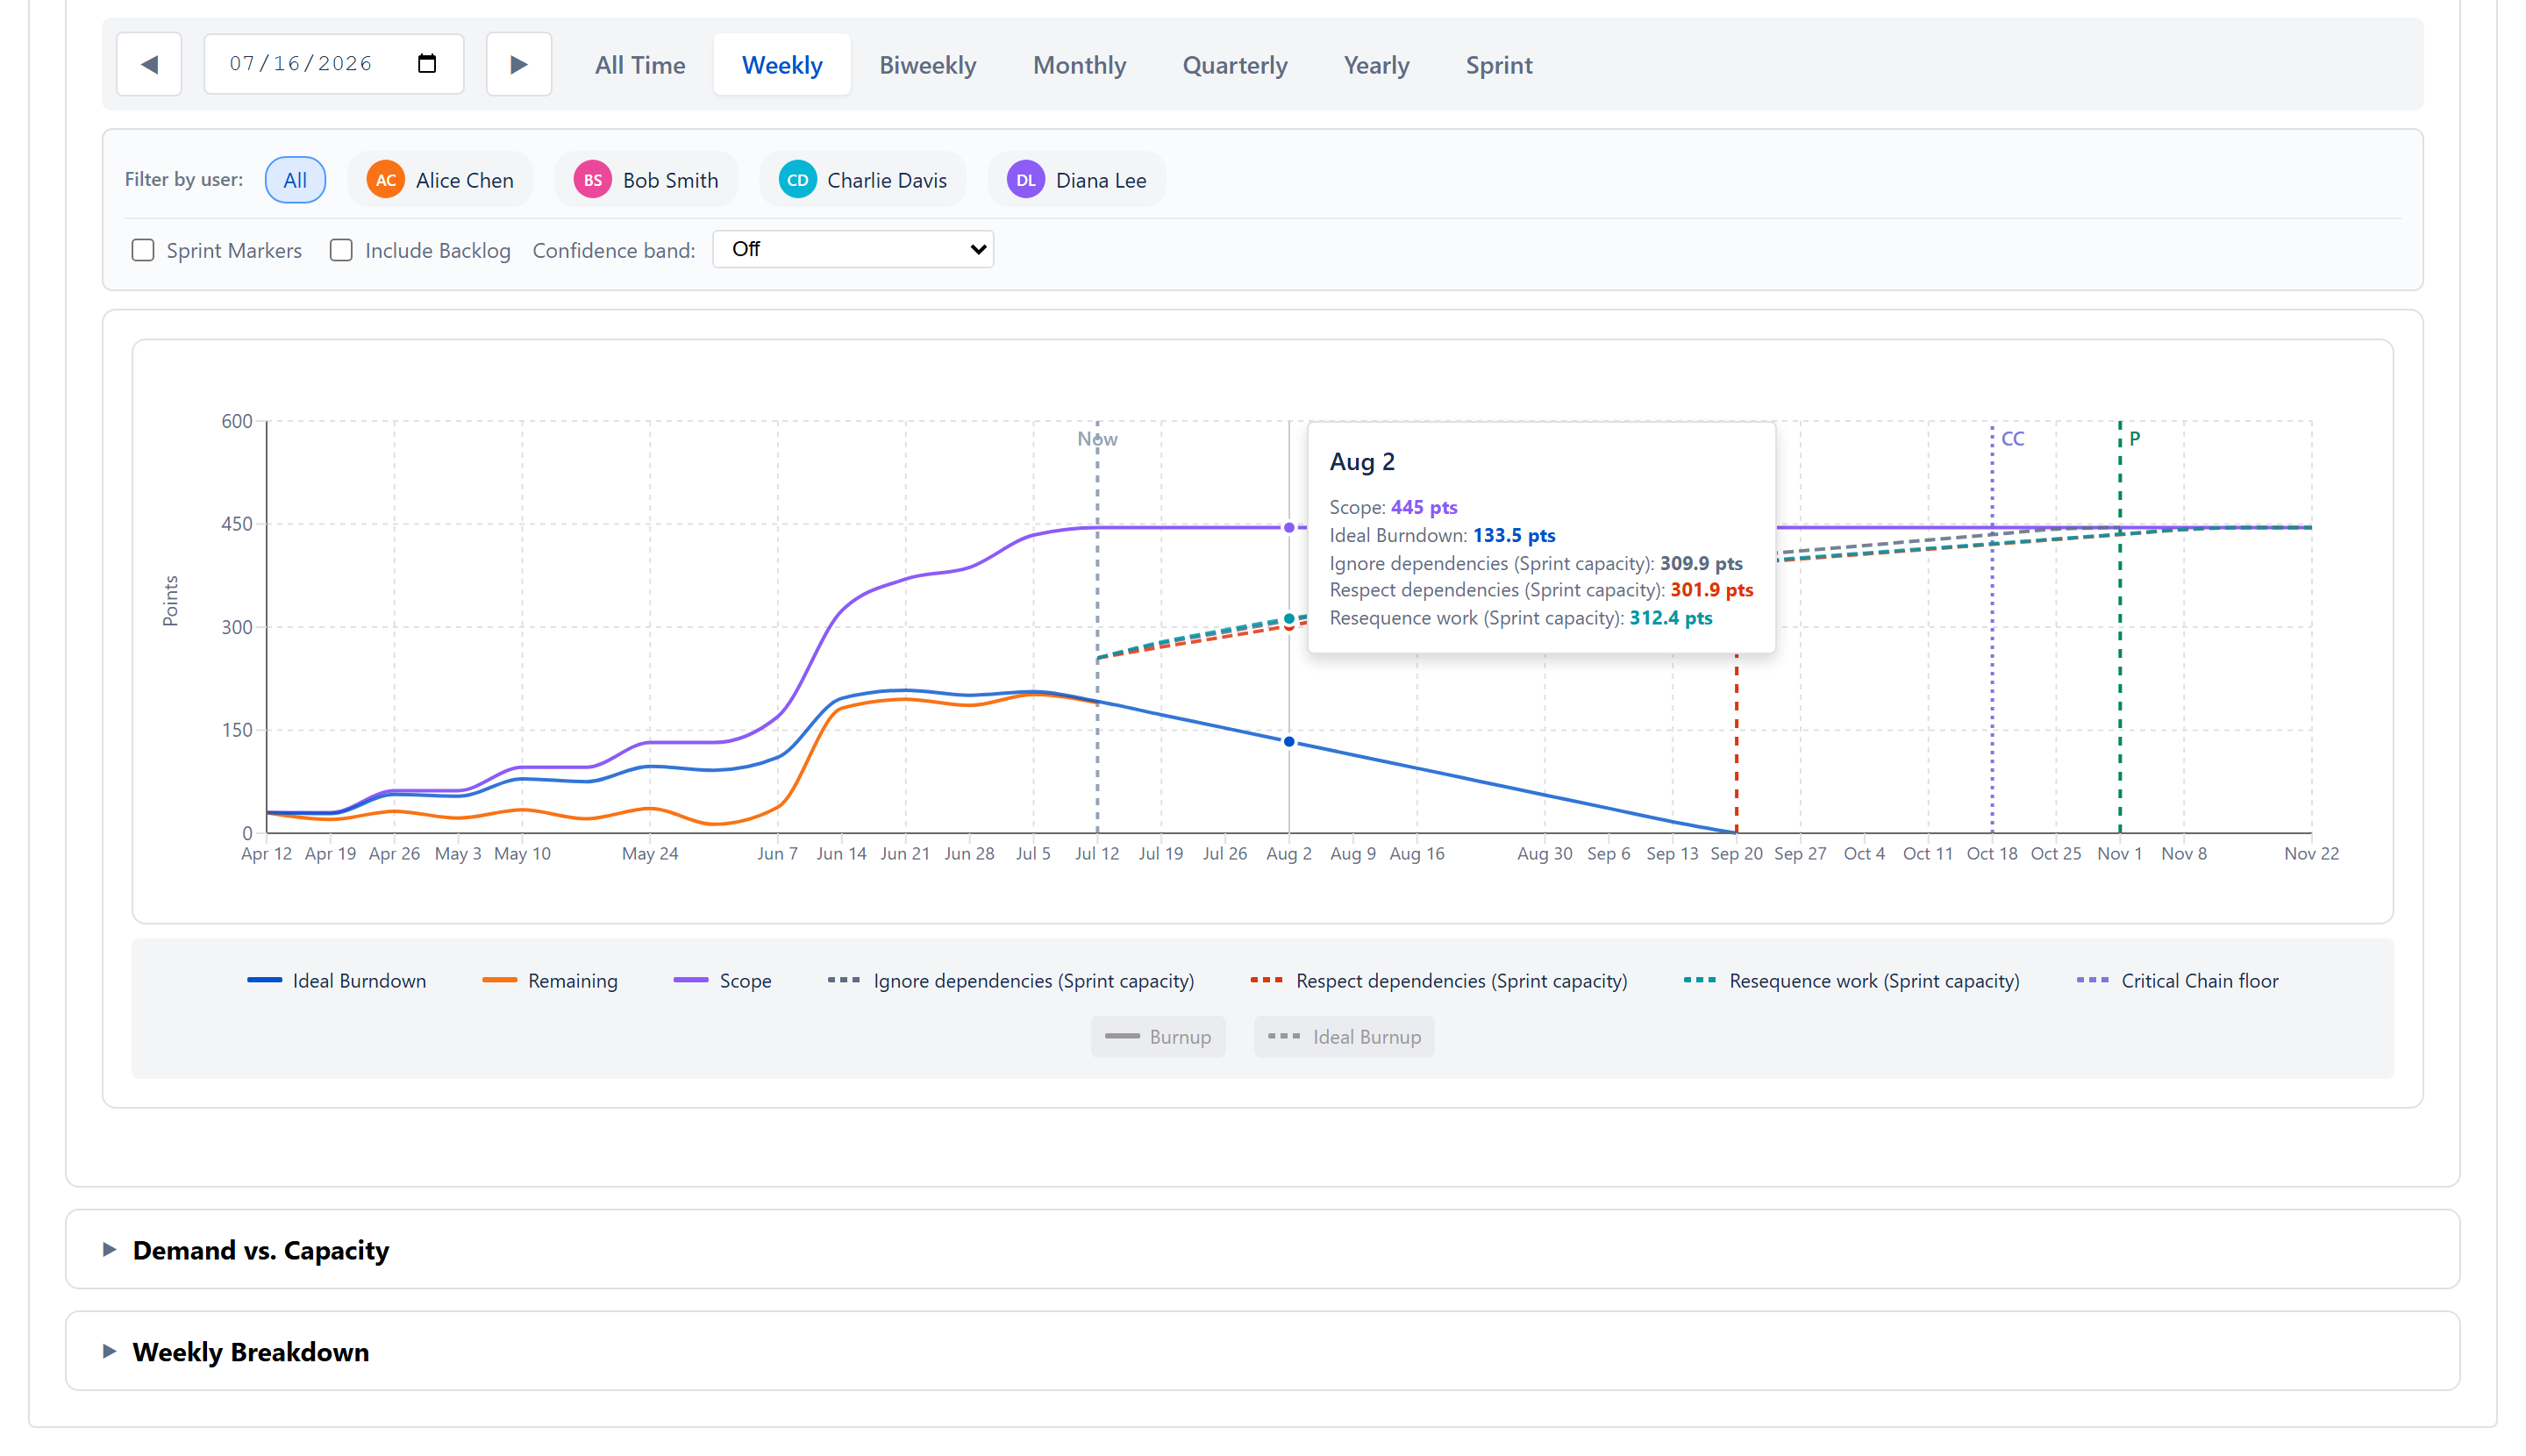Screen dimensions: 2526x1456
Task: Switch to the Yearly tab
Action: [x=1376, y=65]
